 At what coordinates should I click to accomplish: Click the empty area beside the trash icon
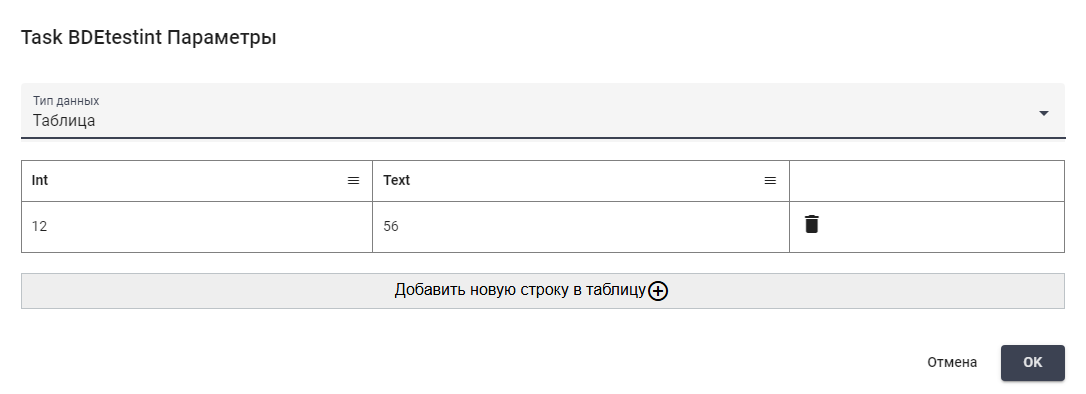pos(942,226)
